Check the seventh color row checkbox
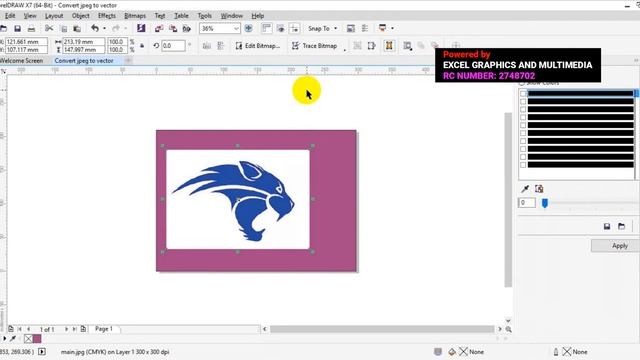640x360 pixels. pos(523,141)
